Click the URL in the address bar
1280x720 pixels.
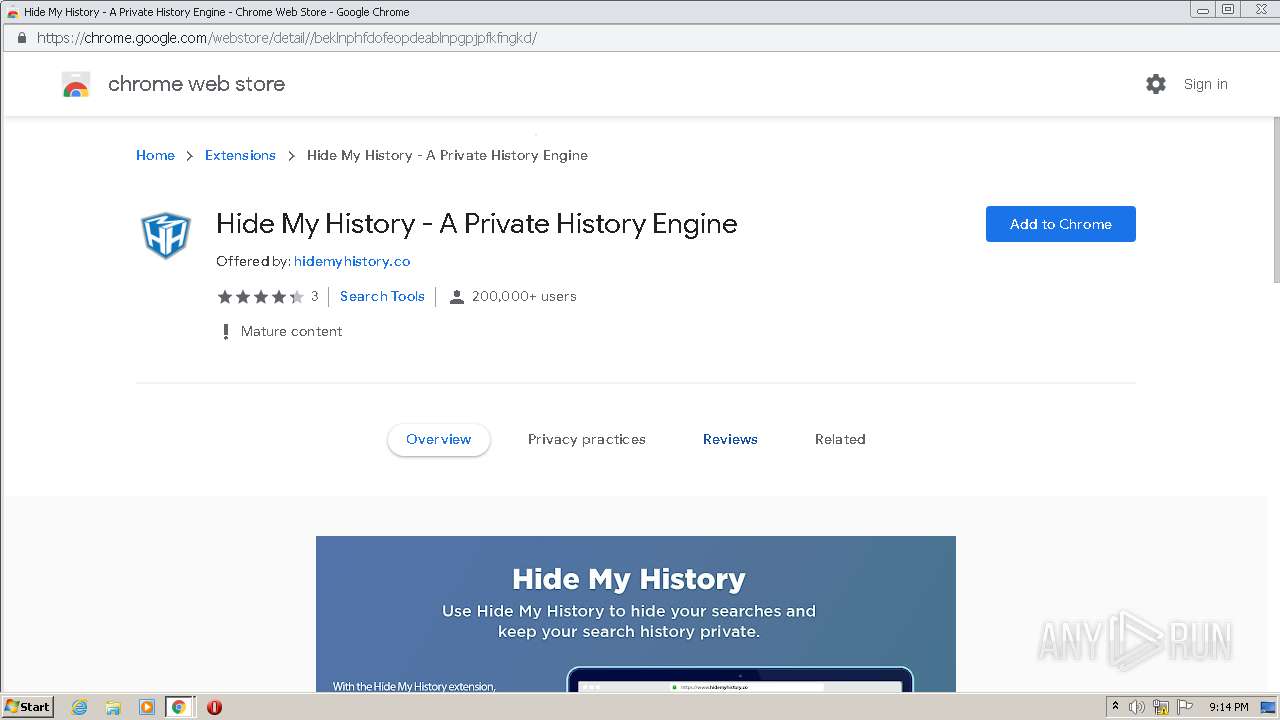(287, 38)
